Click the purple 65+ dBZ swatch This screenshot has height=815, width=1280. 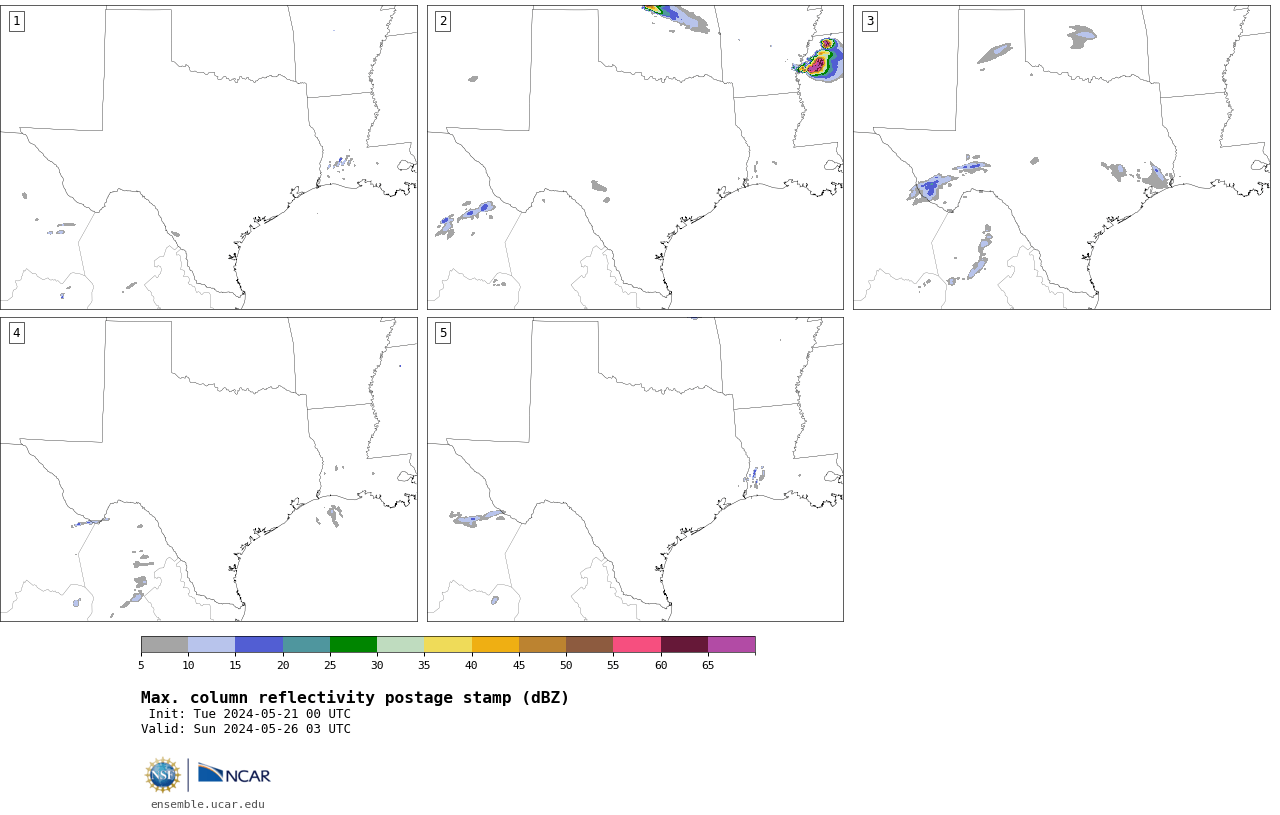click(732, 645)
